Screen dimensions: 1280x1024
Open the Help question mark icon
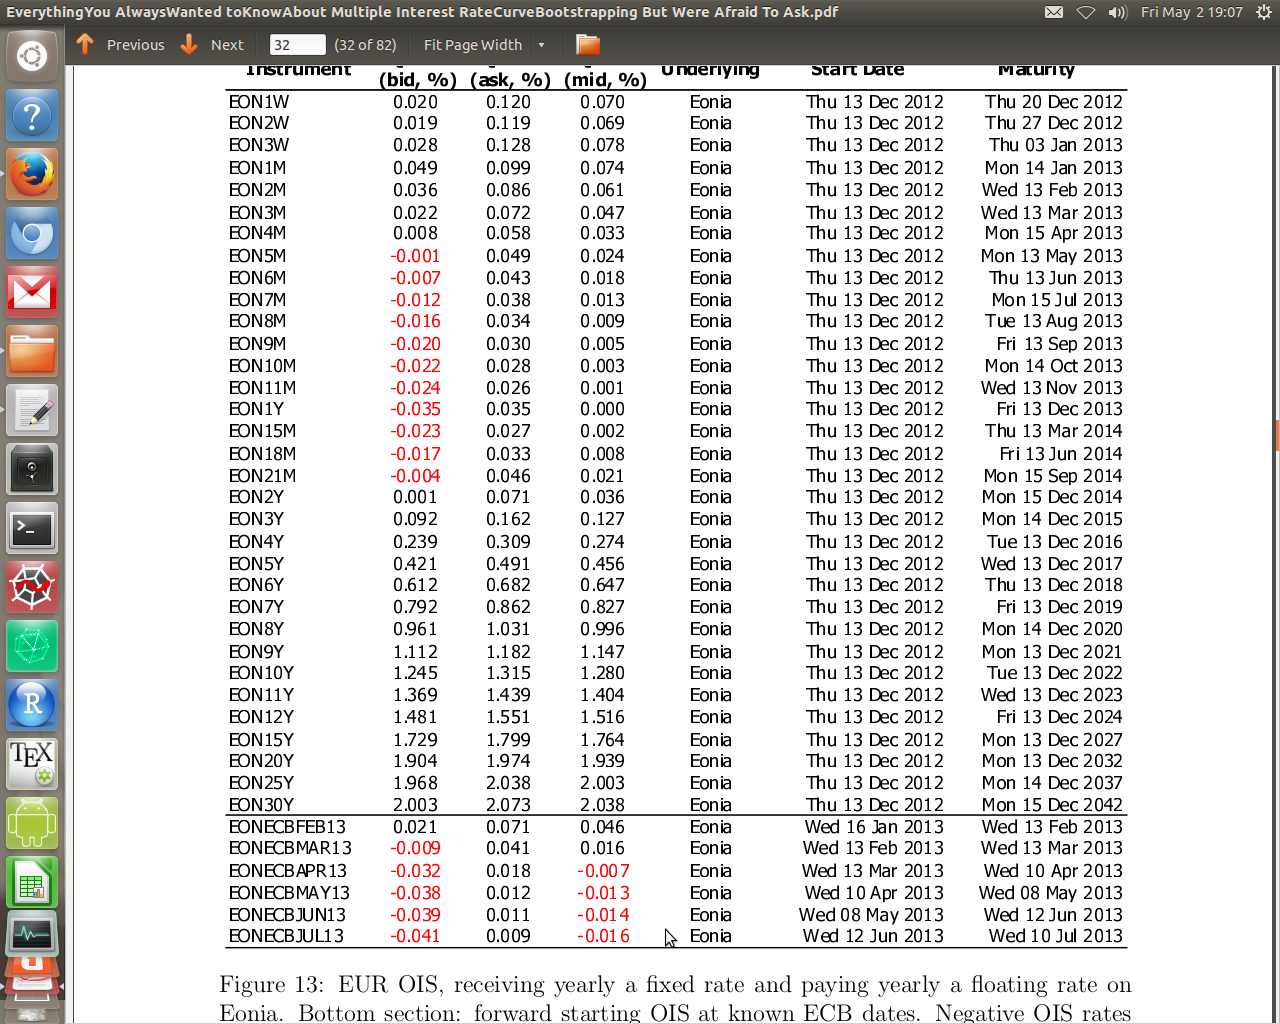click(32, 116)
